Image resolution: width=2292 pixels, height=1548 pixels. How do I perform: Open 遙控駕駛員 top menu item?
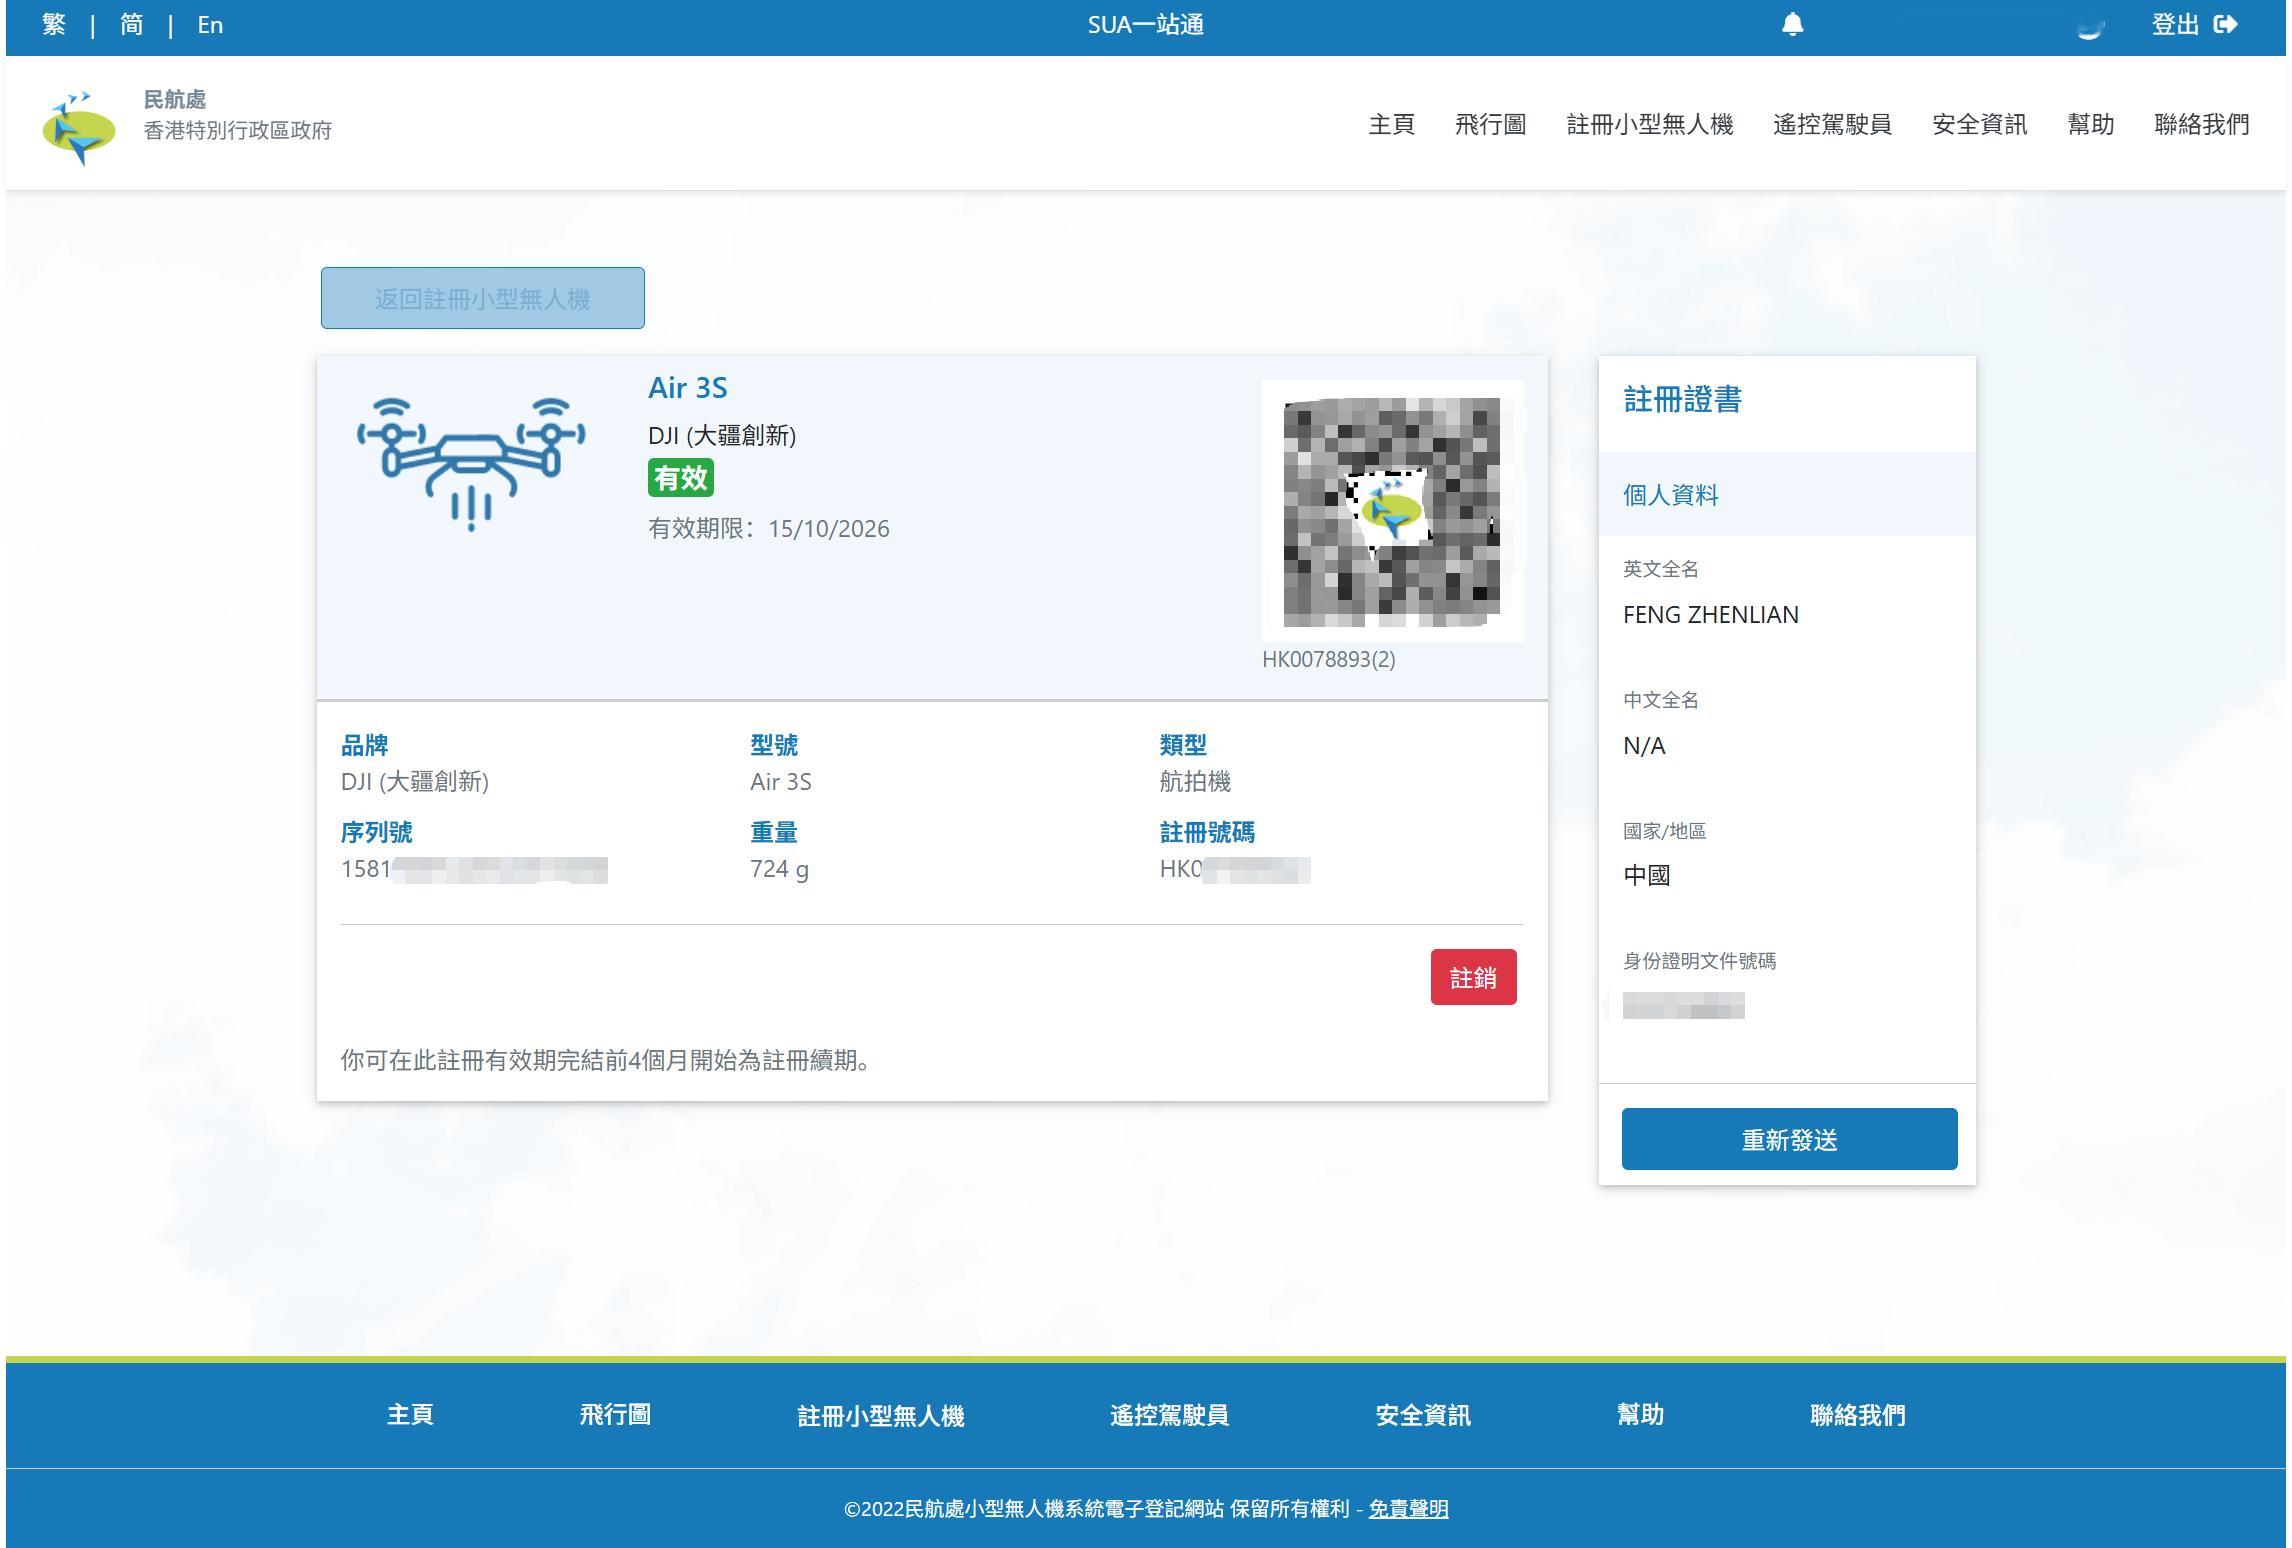click(1831, 124)
